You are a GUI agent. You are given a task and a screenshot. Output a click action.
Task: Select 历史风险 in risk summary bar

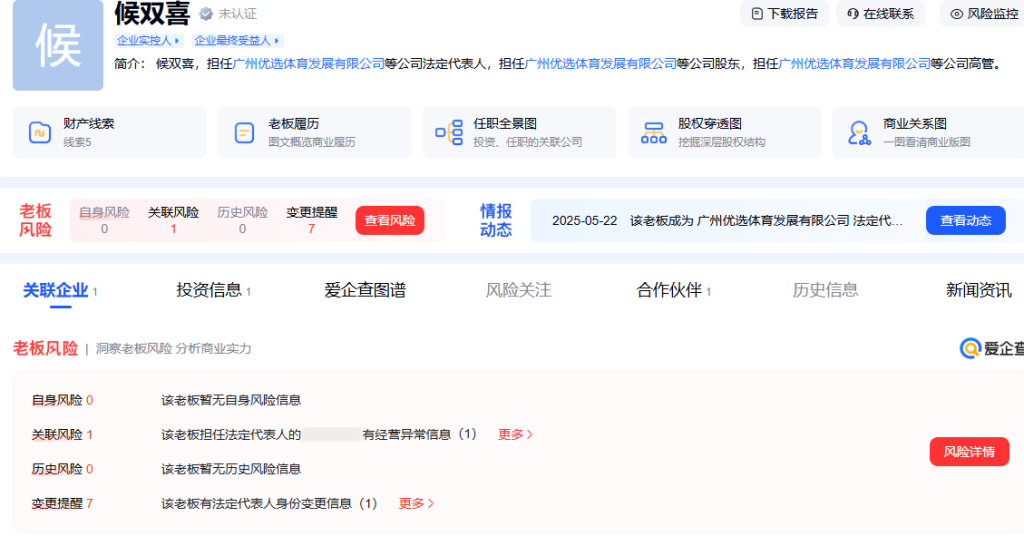tap(242, 220)
